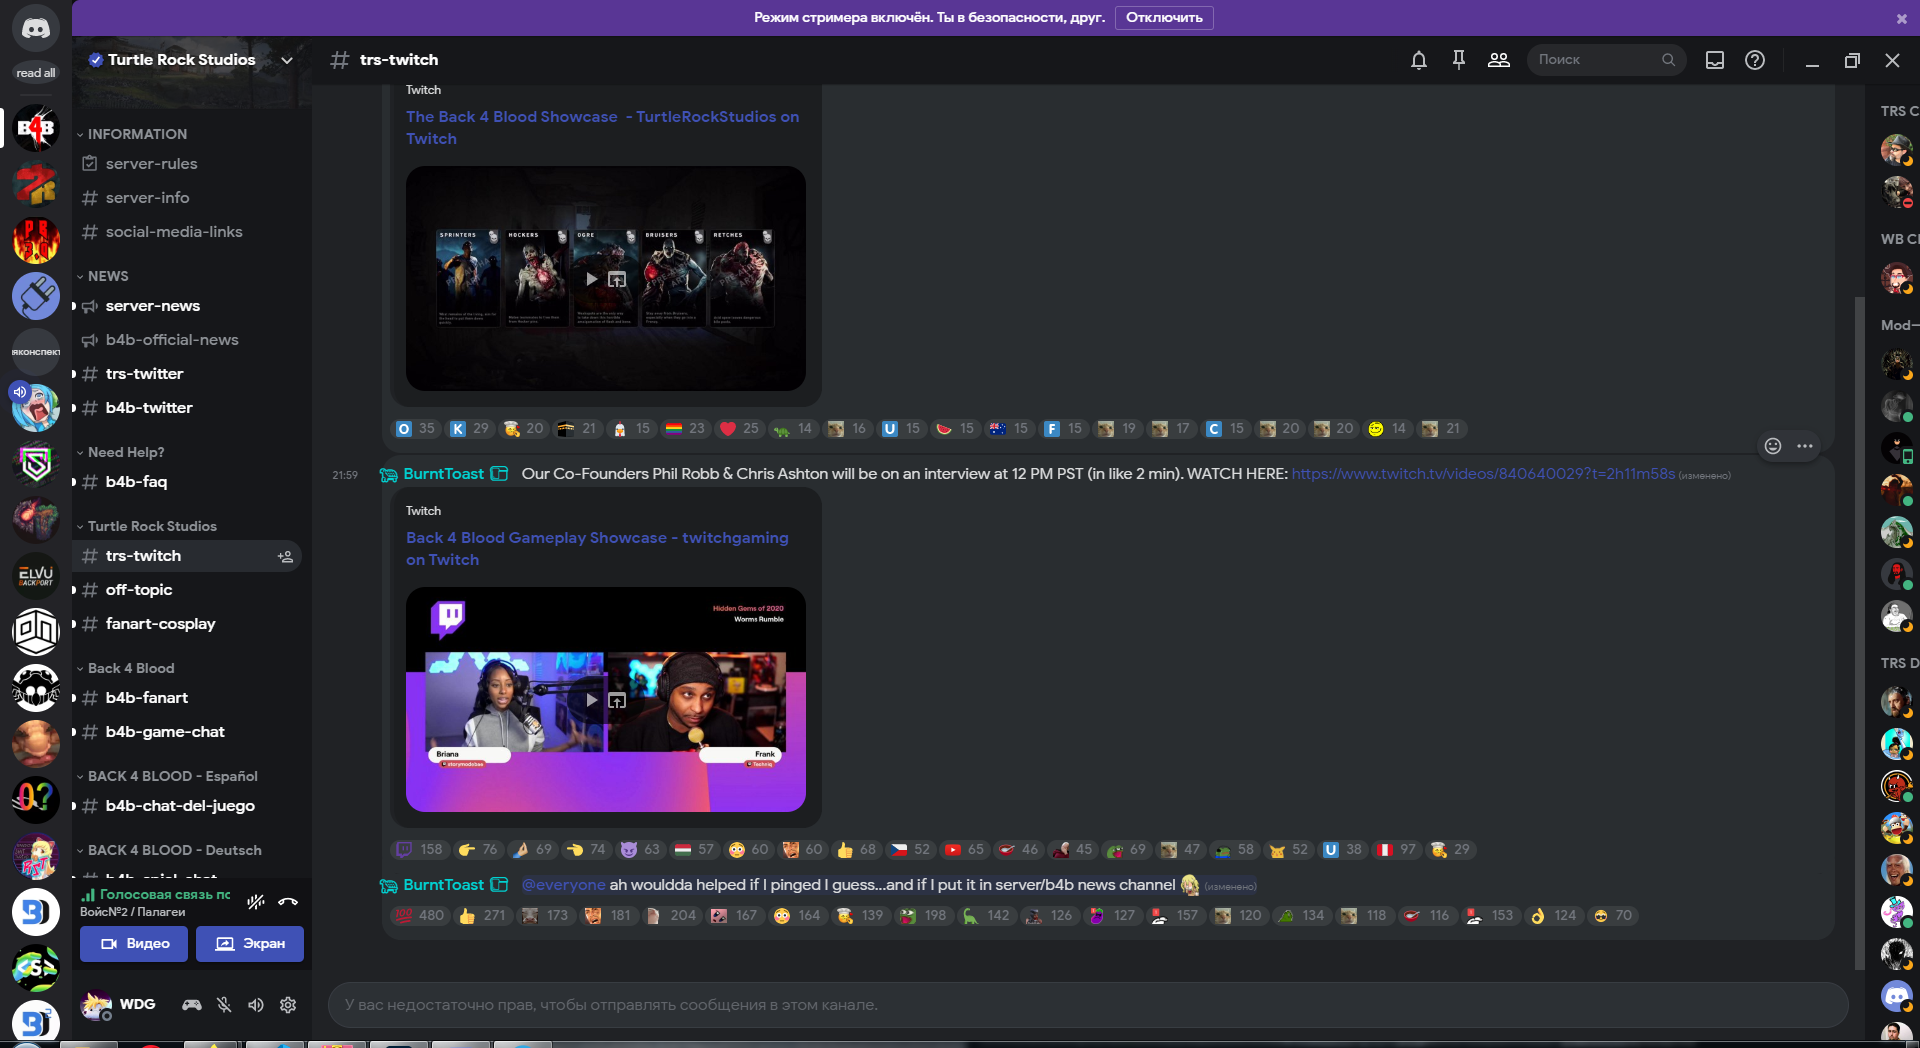Open channel notification settings bell icon
Image resolution: width=1920 pixels, height=1048 pixels.
pos(1419,60)
